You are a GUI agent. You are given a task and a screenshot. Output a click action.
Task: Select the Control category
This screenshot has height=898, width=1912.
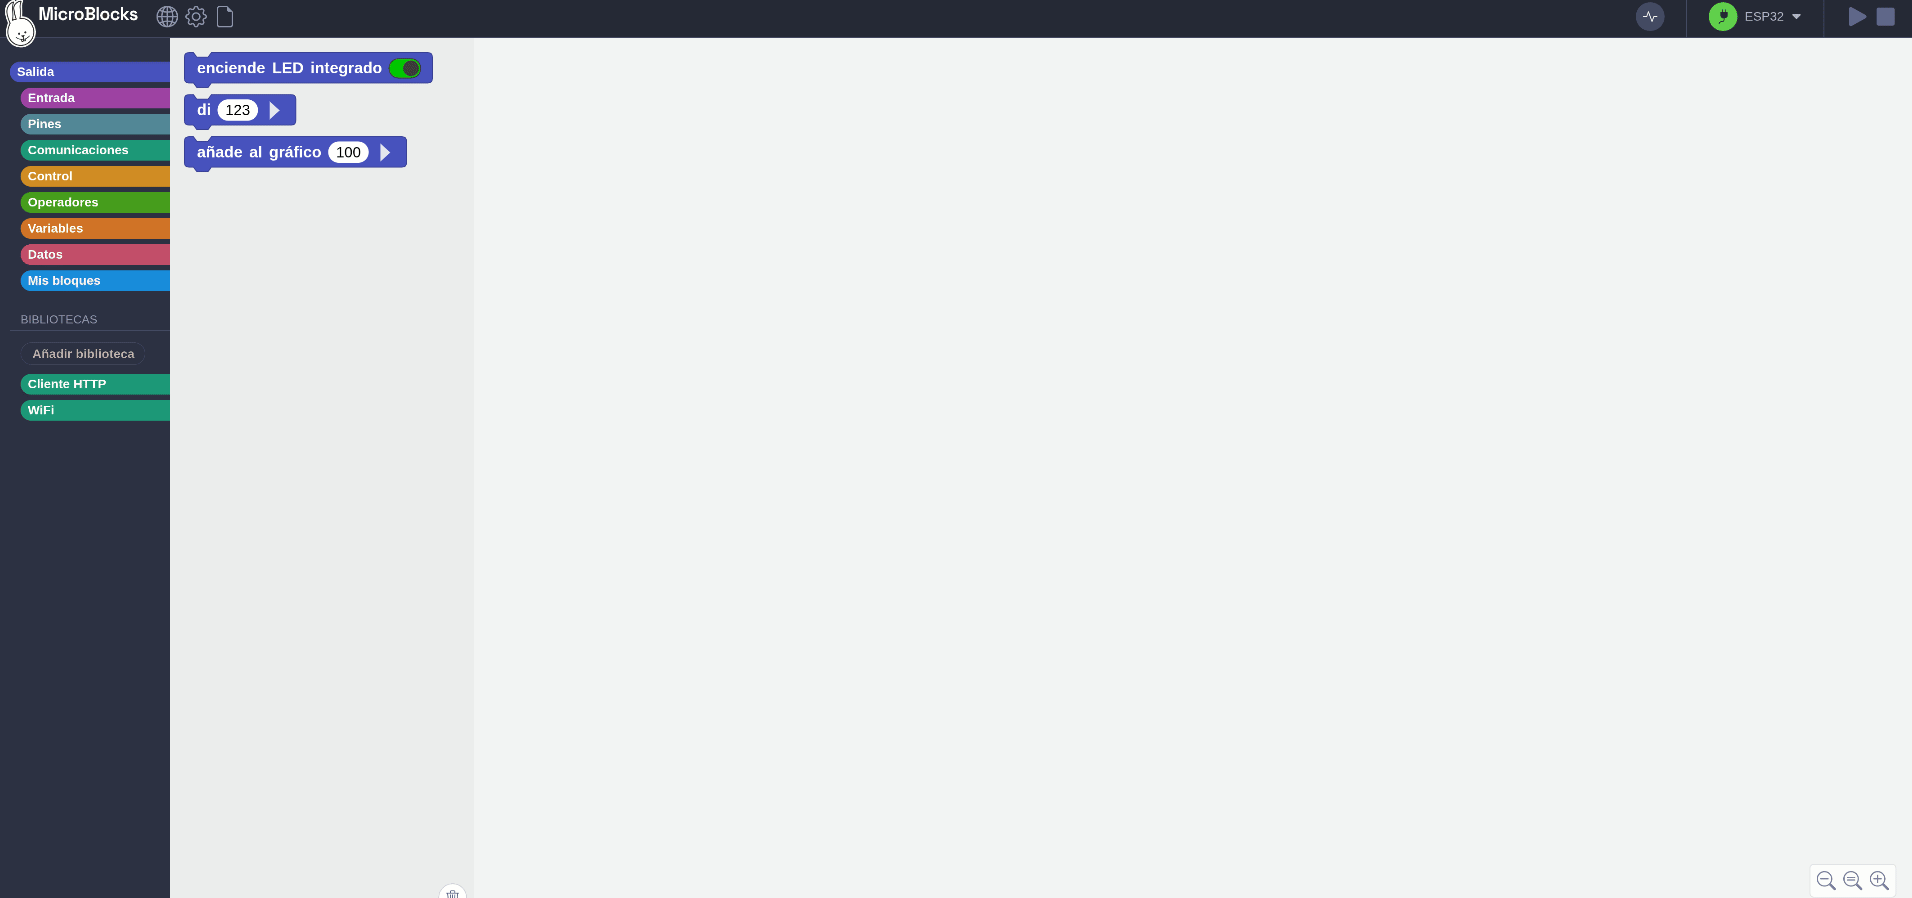95,176
